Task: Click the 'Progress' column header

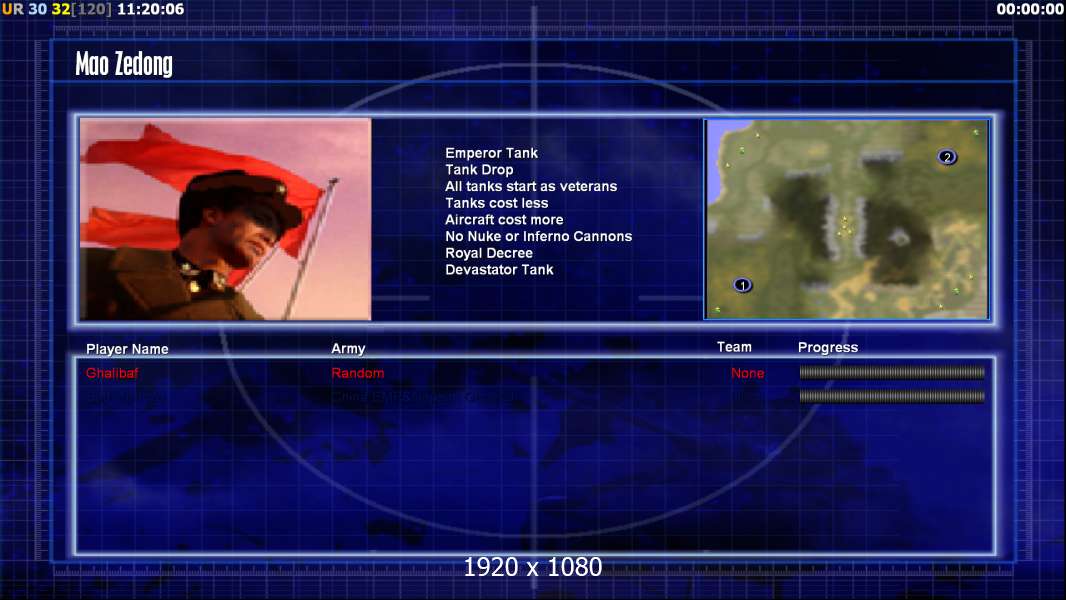Action: point(828,348)
